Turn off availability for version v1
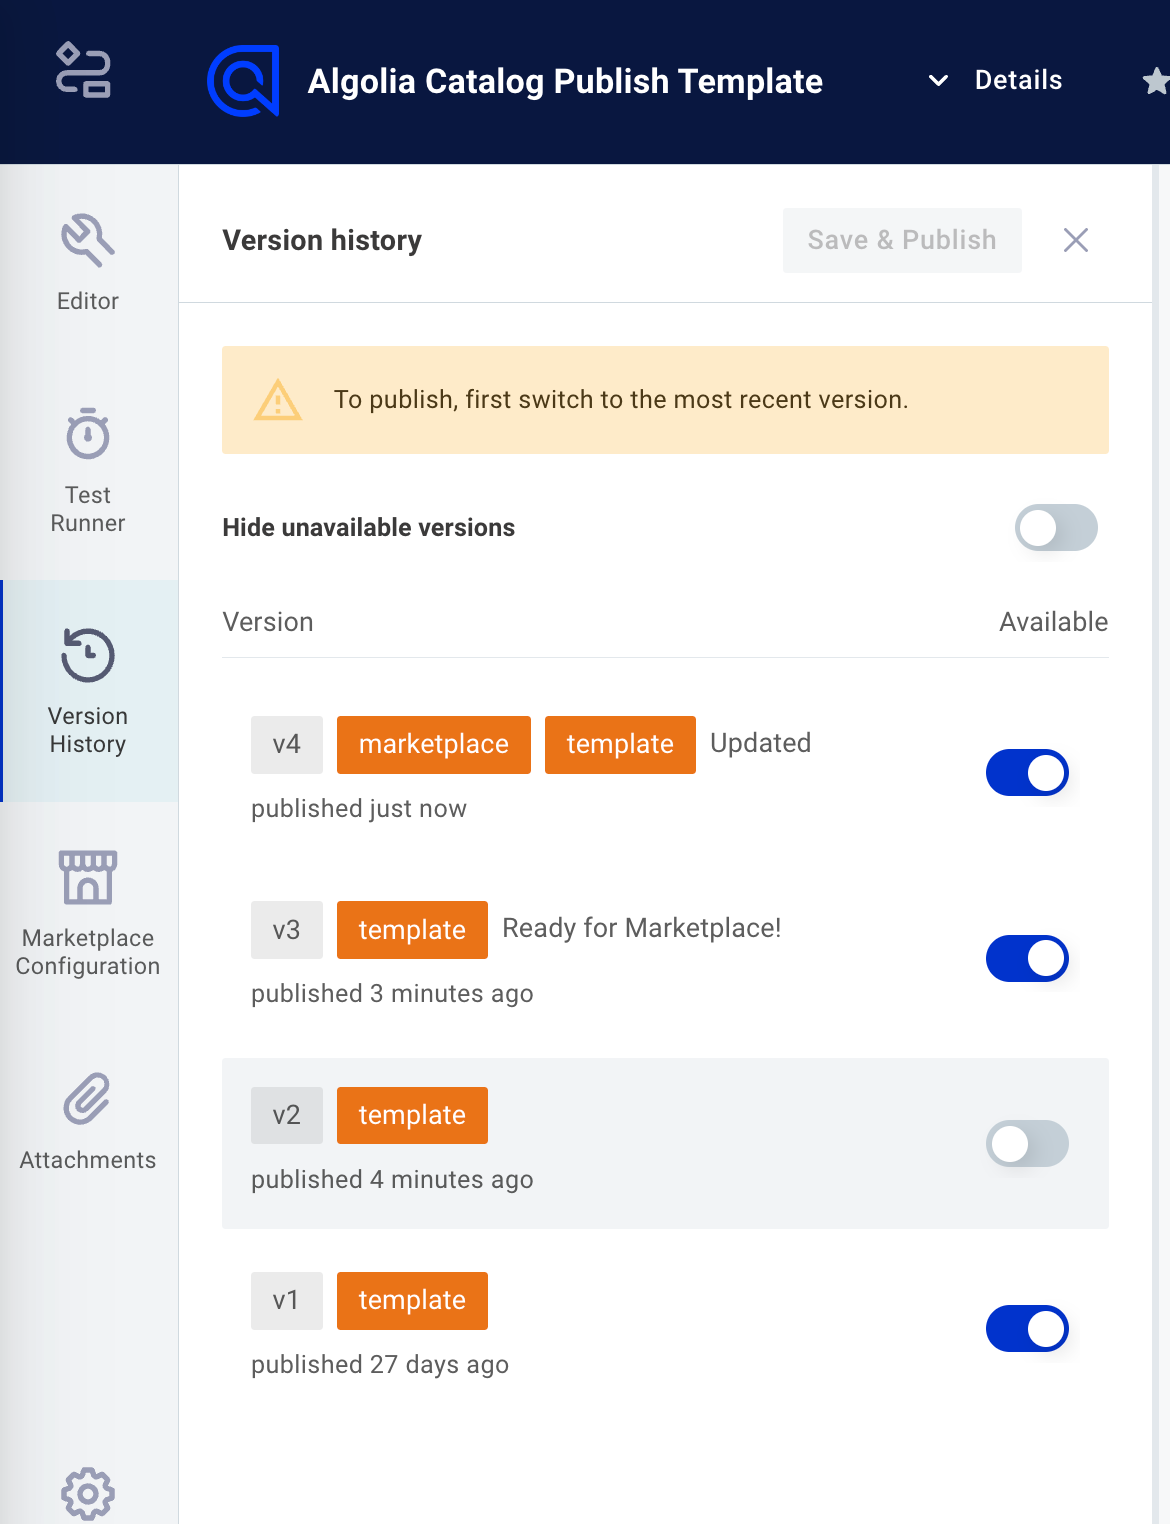The height and width of the screenshot is (1524, 1170). coord(1027,1329)
